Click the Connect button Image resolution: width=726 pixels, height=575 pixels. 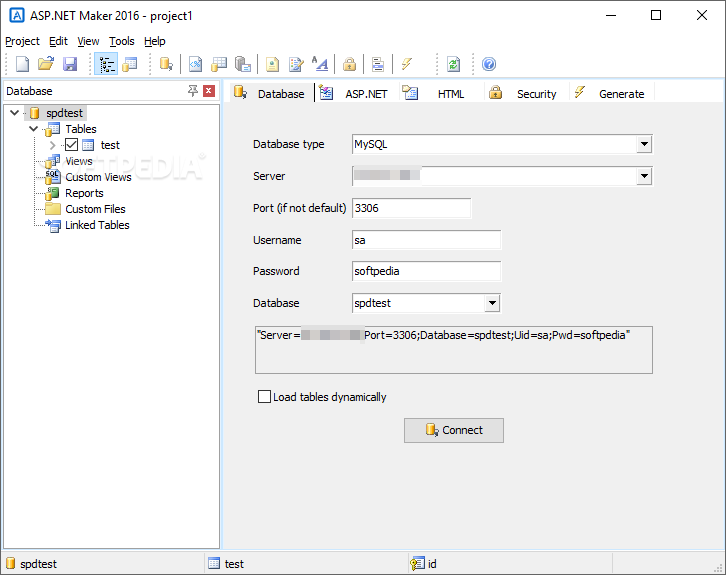pyautogui.click(x=454, y=430)
